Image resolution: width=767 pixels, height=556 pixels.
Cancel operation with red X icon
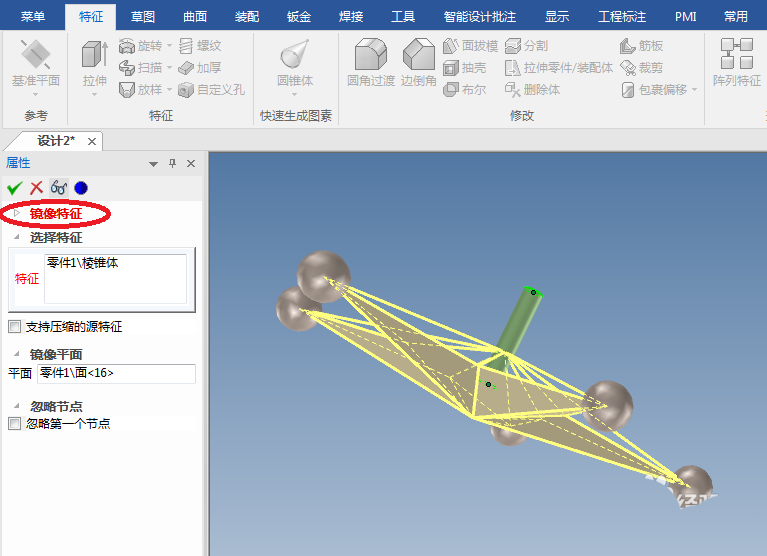(37, 188)
